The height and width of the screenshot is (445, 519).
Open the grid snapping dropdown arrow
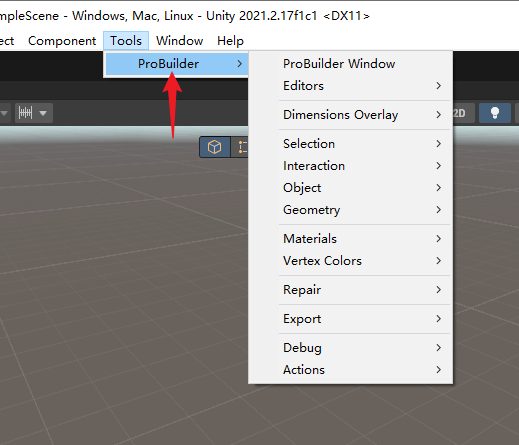pos(43,113)
